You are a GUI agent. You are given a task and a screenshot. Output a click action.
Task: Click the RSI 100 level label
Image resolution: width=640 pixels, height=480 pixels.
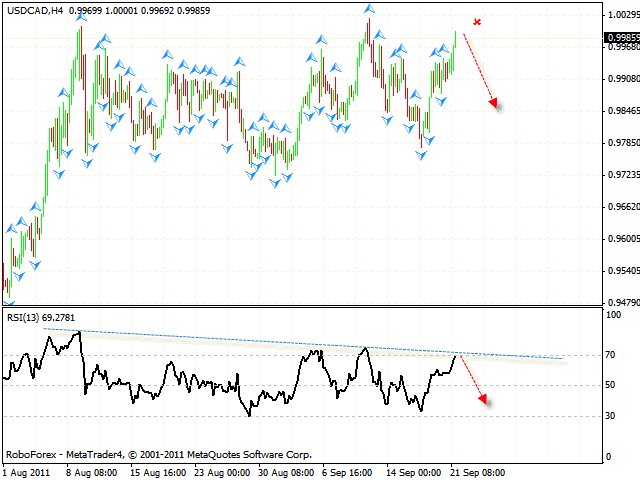pos(613,315)
